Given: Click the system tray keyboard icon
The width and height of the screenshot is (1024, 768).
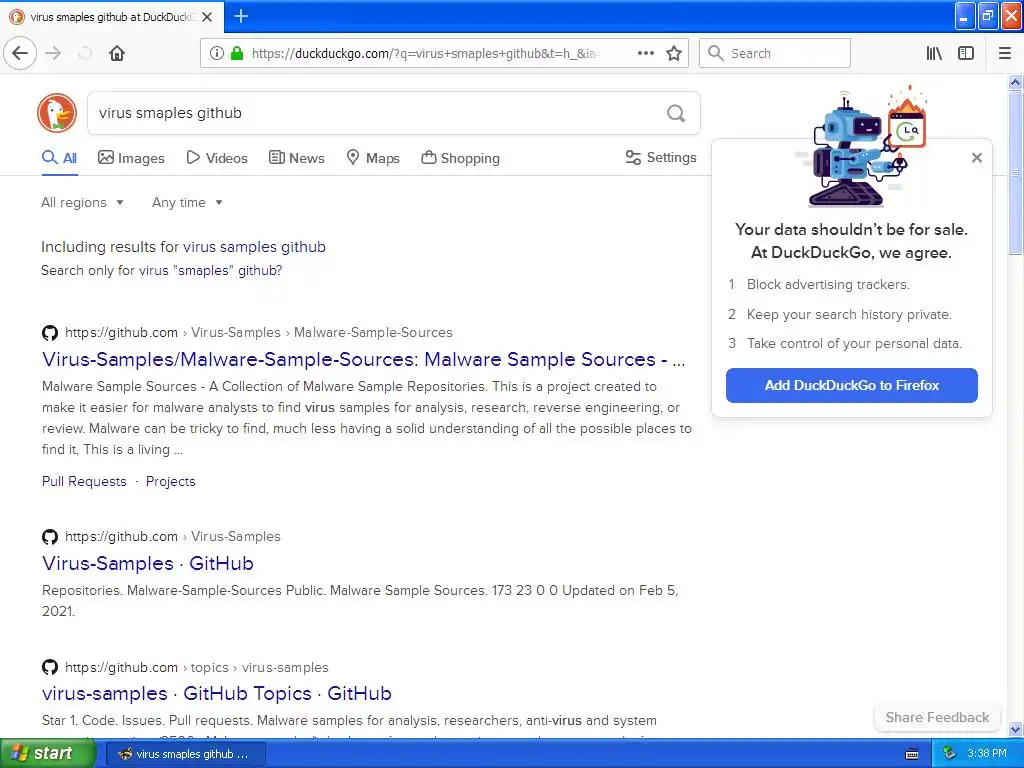Looking at the screenshot, I should coord(912,754).
